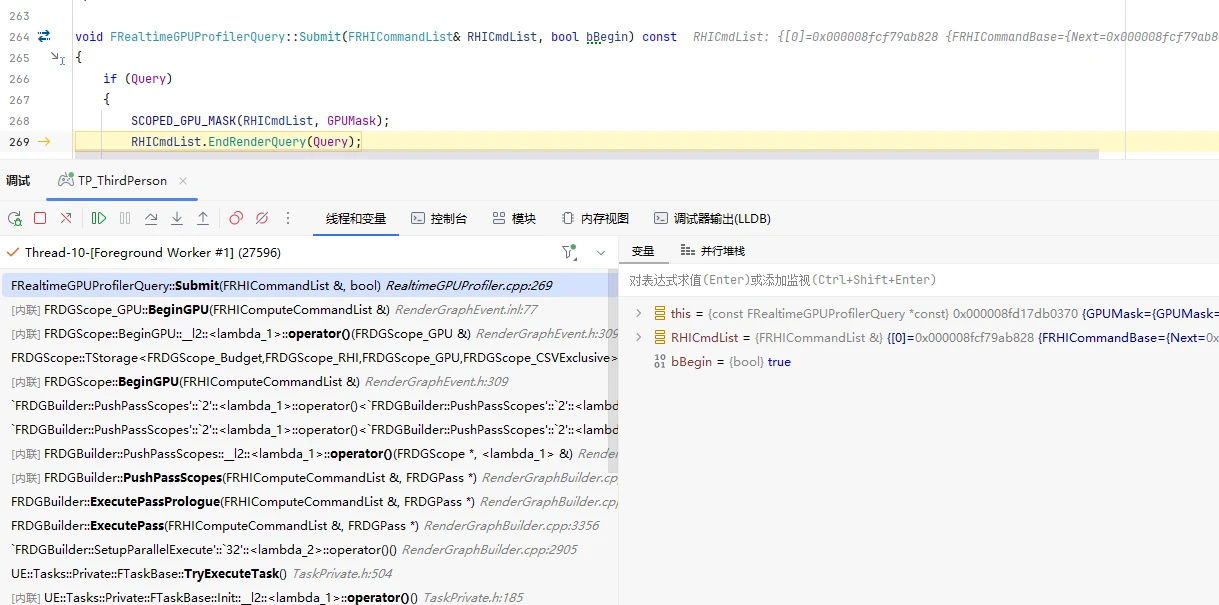The image size is (1219, 605).
Task: Click the overriding method gutter icon on line 264
Action: coord(44,36)
